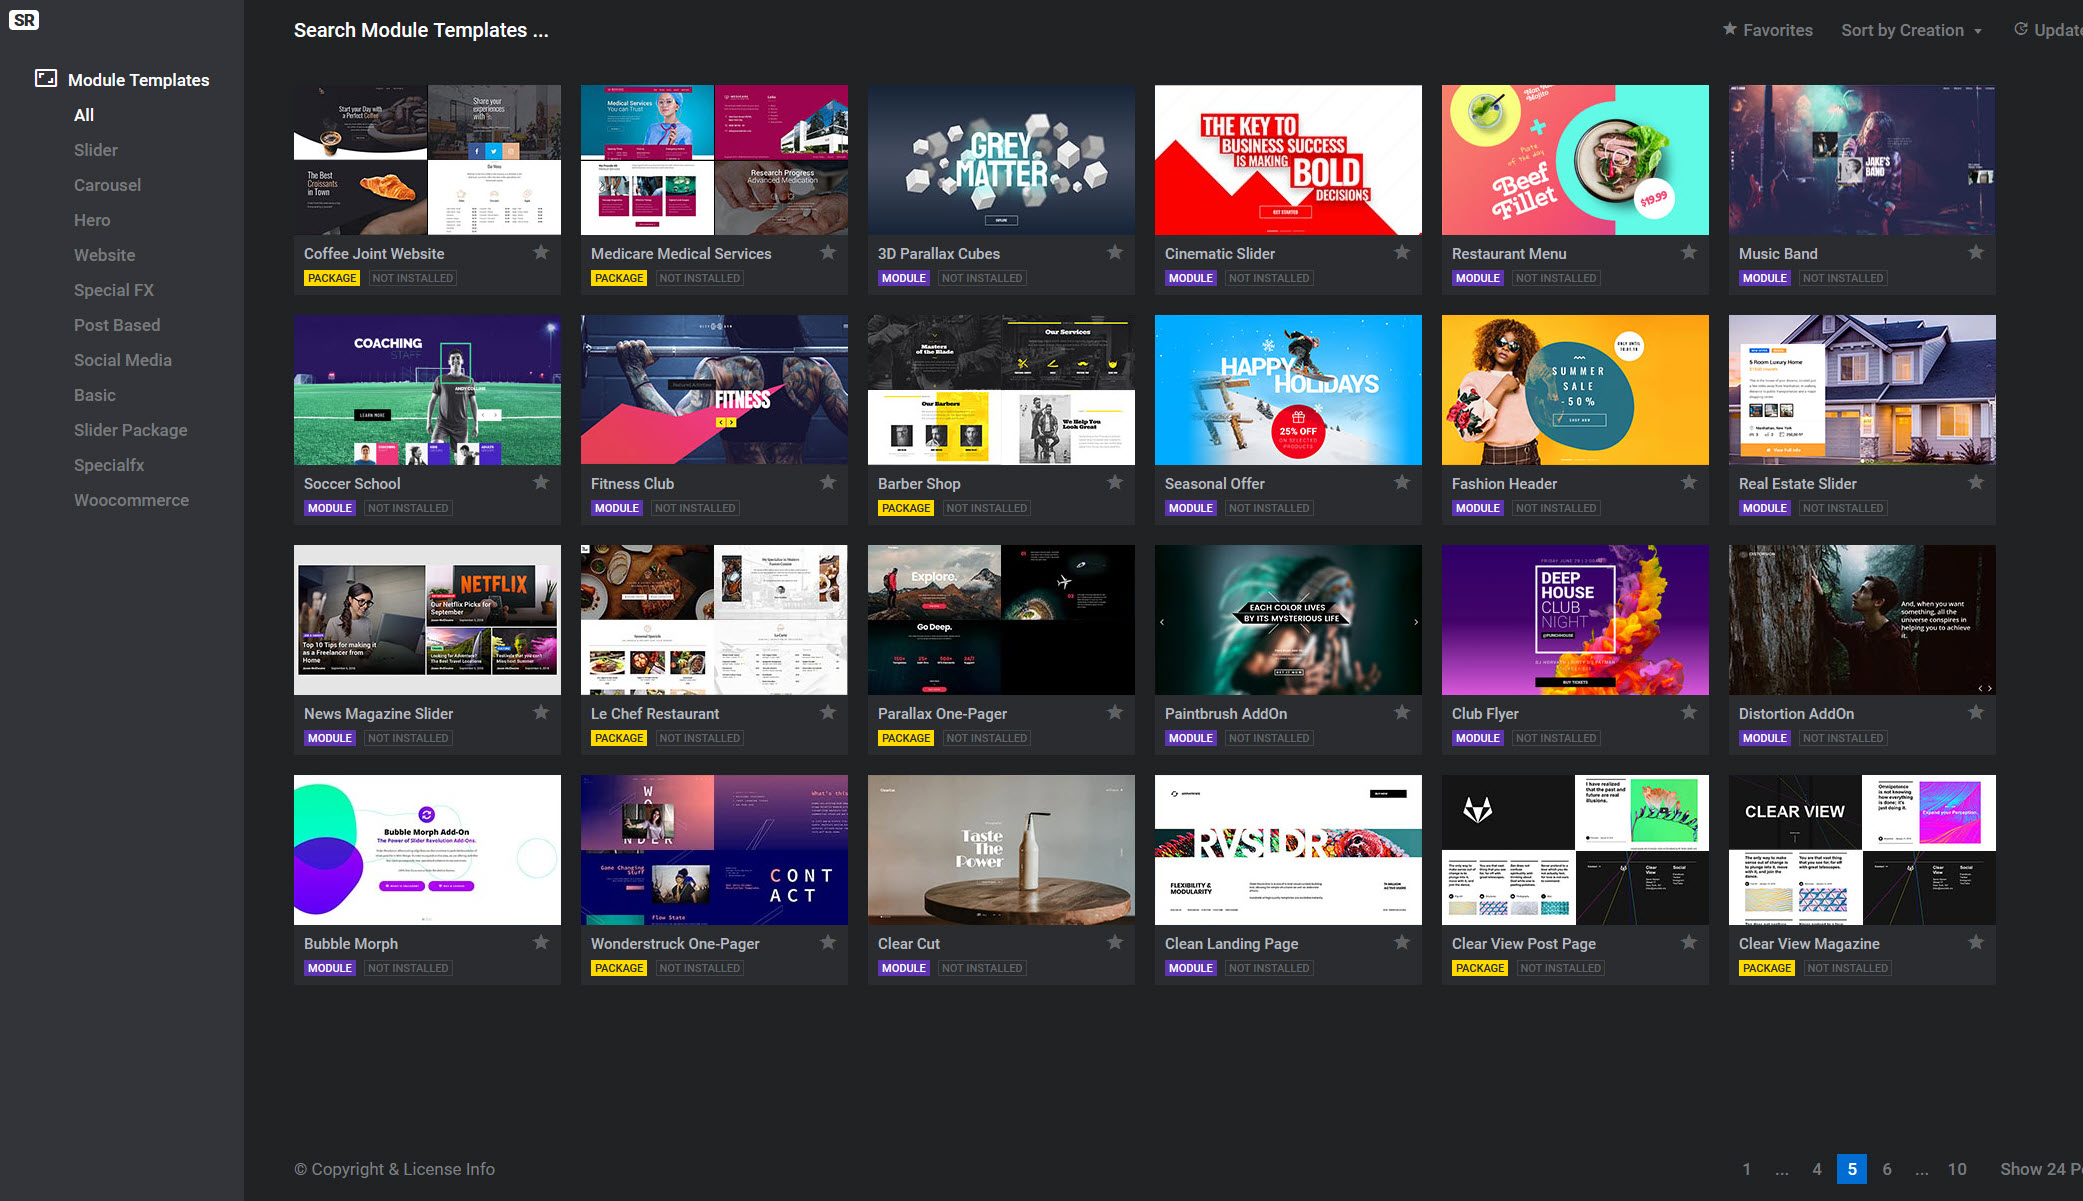This screenshot has width=2083, height=1201.
Task: Mark Real Estate Slider as favorite
Action: (1976, 483)
